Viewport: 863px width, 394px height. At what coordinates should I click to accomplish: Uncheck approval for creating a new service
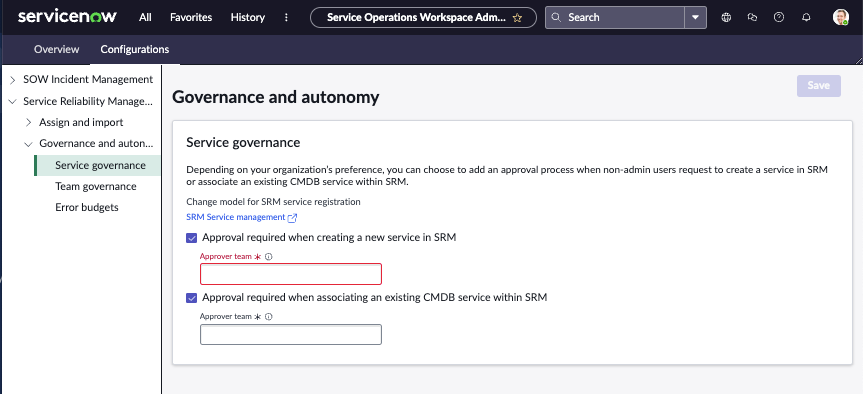(x=192, y=238)
